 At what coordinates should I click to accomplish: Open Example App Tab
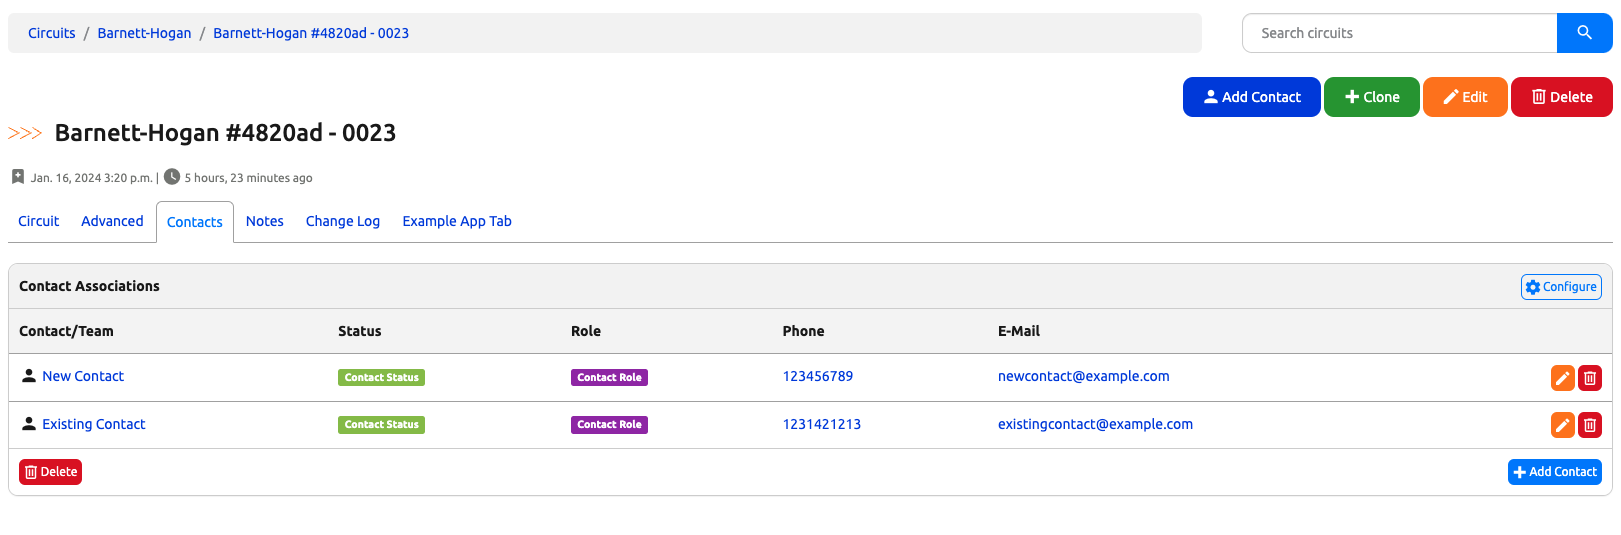(457, 221)
